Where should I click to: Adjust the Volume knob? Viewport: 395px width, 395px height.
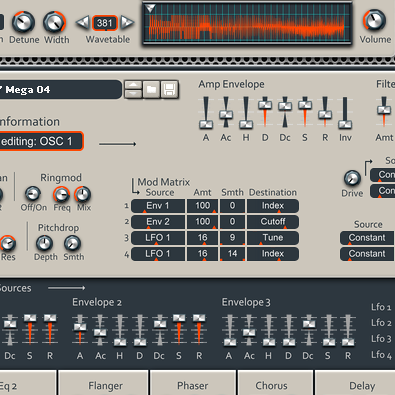(375, 20)
